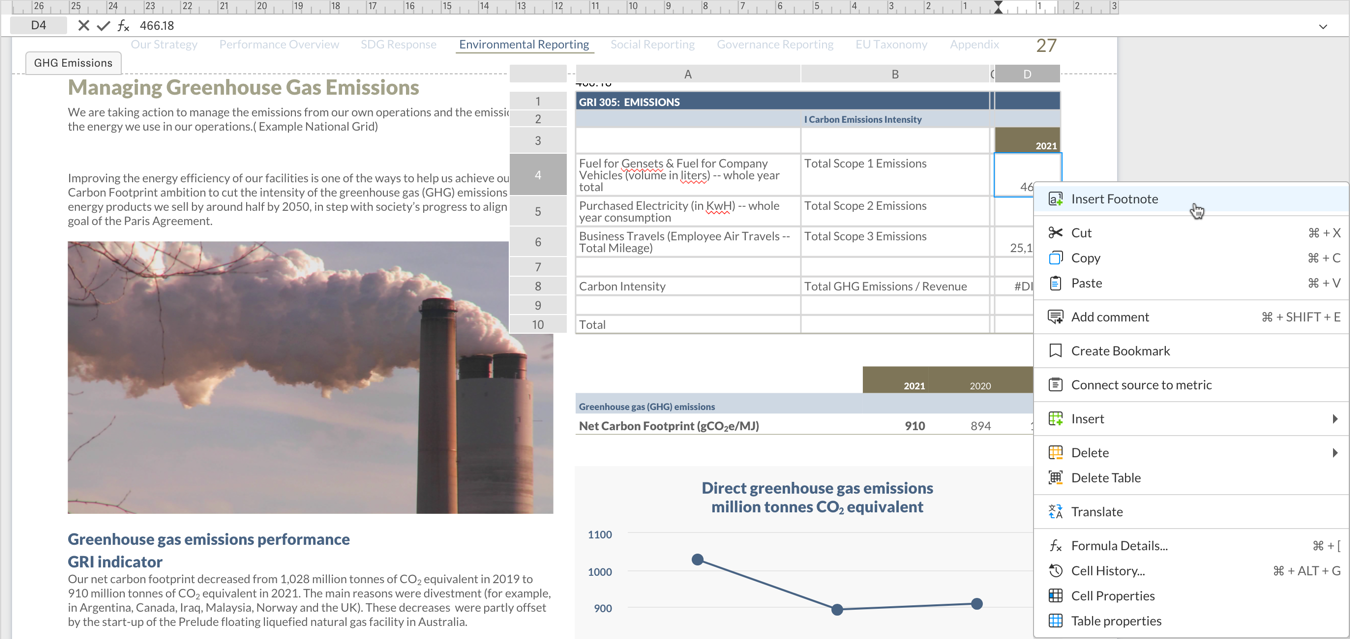Expand the Delete submenu arrow
This screenshot has height=639, width=1350.
(x=1335, y=453)
